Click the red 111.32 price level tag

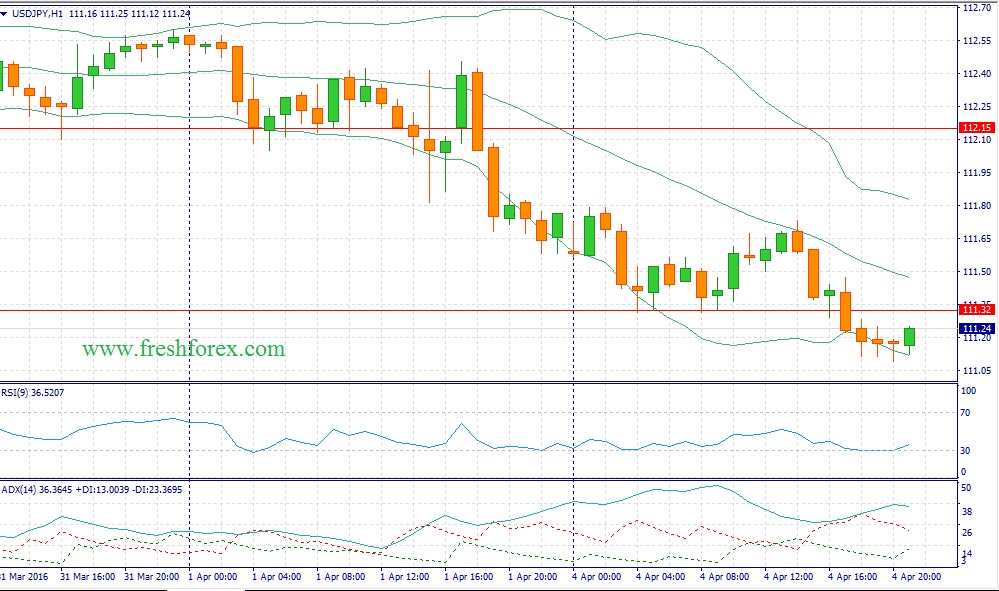[x=975, y=310]
